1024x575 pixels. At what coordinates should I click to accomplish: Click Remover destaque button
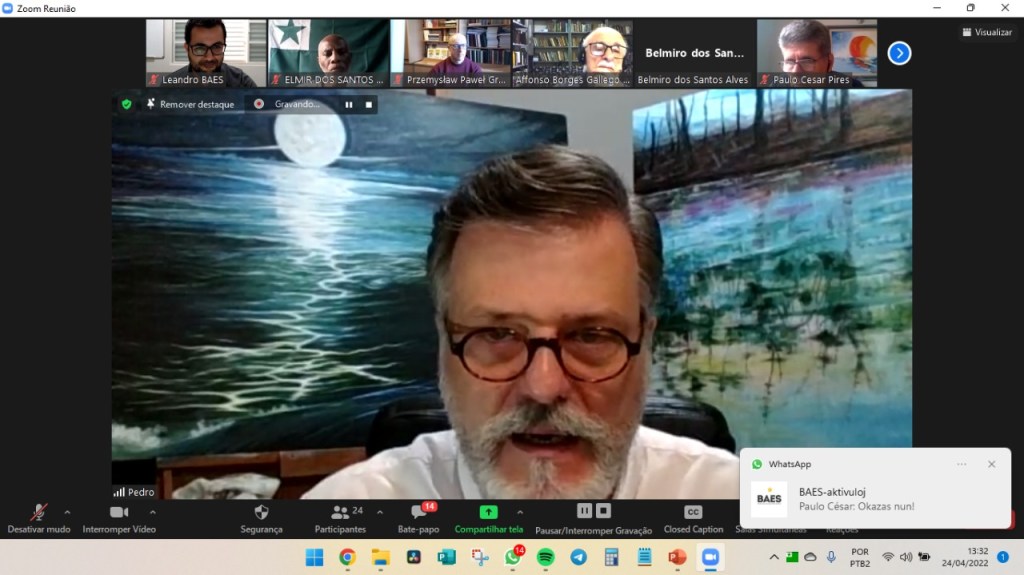point(190,104)
